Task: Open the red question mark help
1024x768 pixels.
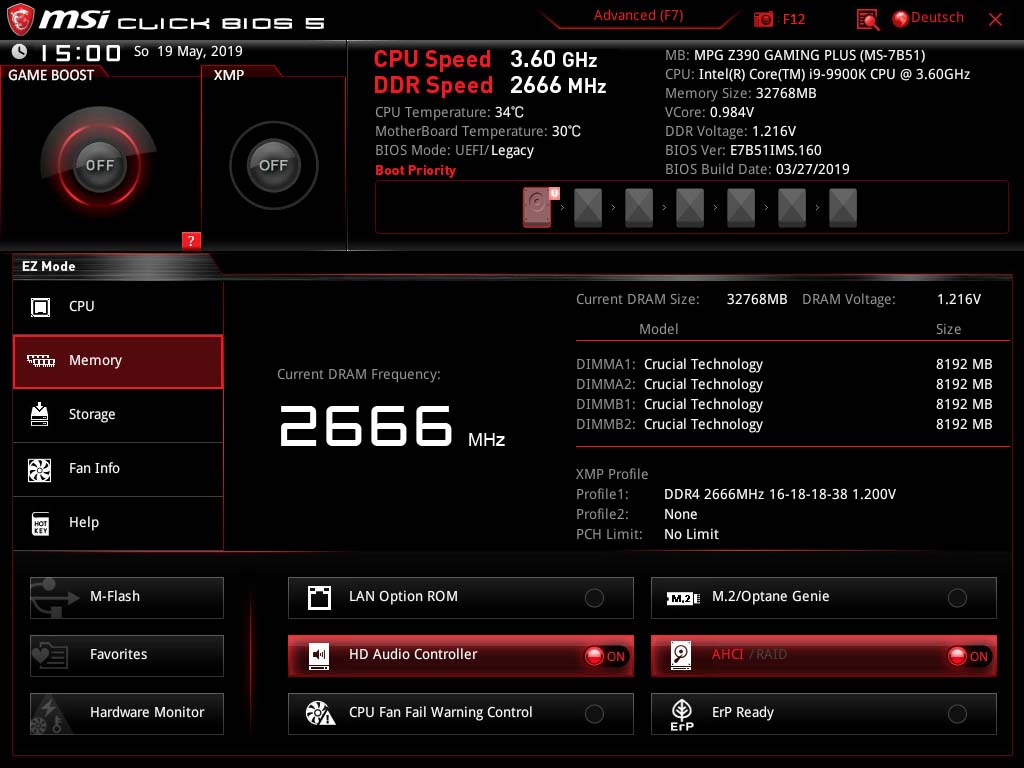Action: pos(191,240)
